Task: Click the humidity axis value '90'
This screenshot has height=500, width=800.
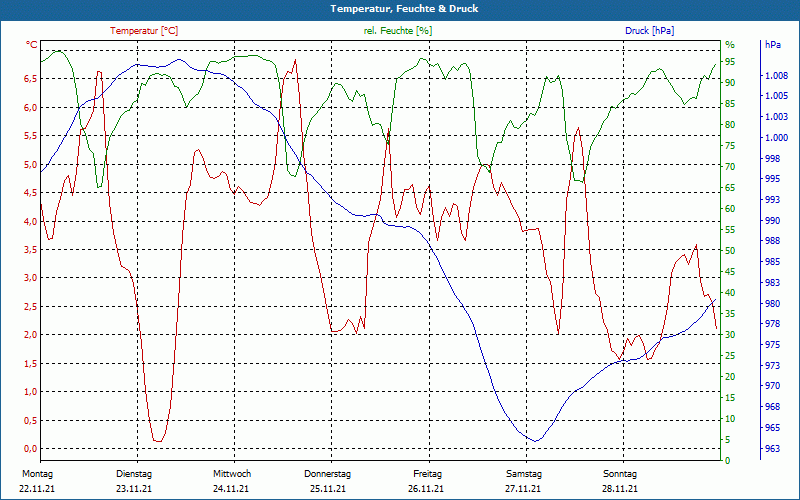Action: (x=730, y=83)
